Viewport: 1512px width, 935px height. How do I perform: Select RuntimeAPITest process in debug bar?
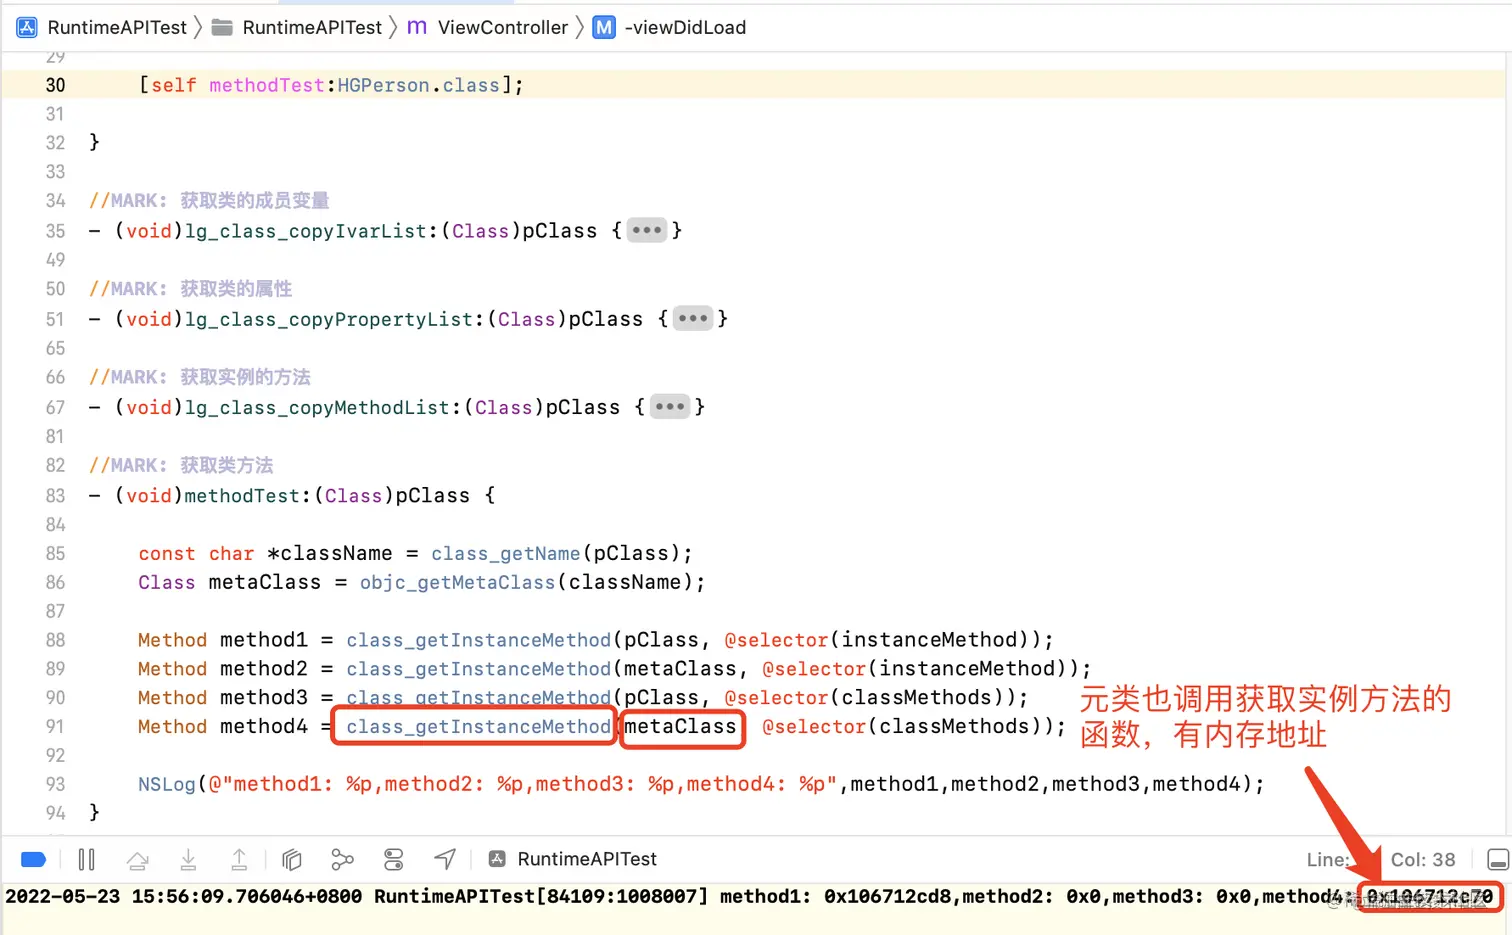click(x=573, y=859)
